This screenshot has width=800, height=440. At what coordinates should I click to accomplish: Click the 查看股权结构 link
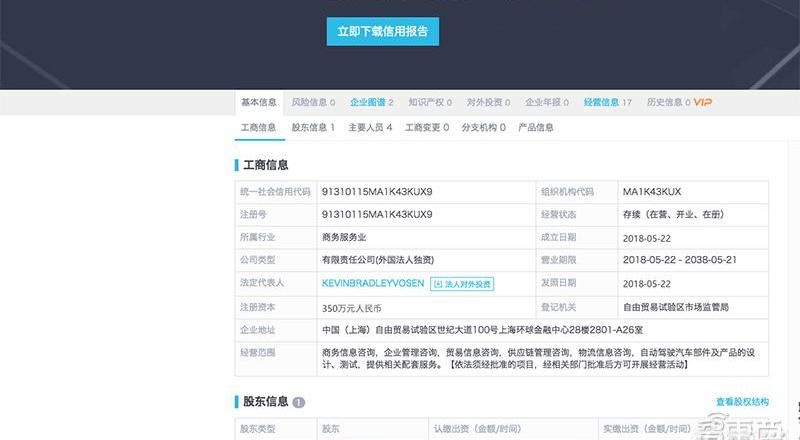(735, 402)
